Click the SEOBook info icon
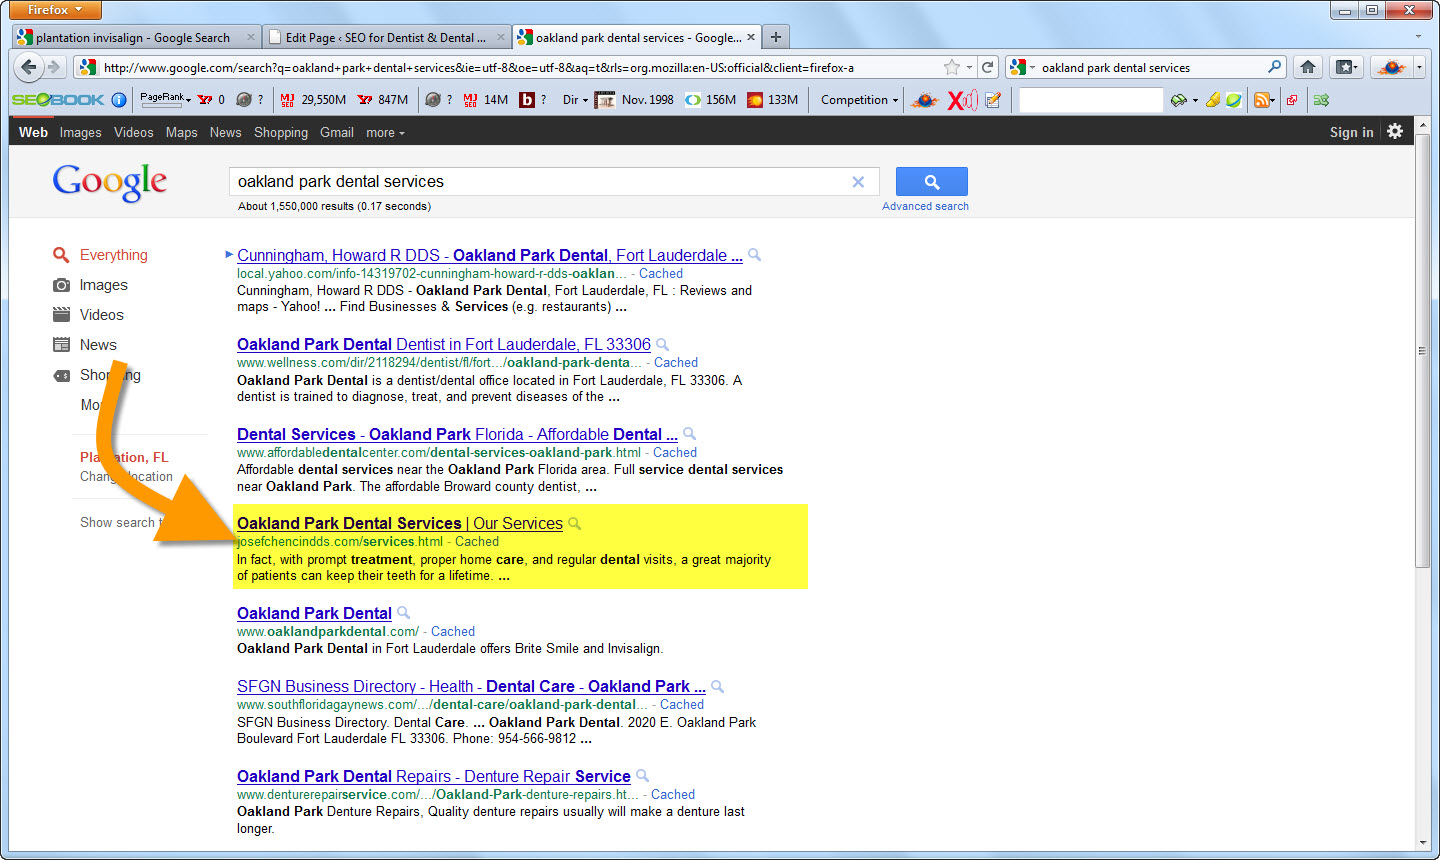Viewport: 1440px width, 860px height. (119, 100)
